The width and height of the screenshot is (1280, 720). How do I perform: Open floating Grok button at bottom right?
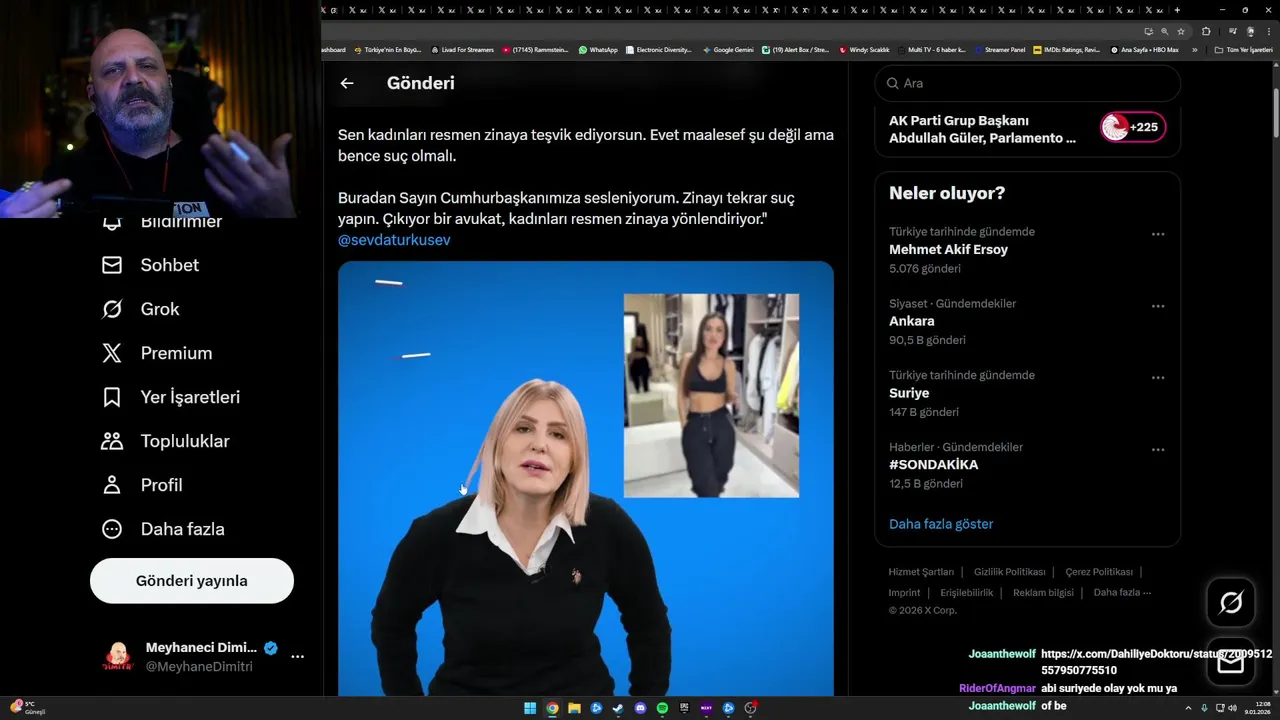[1231, 602]
